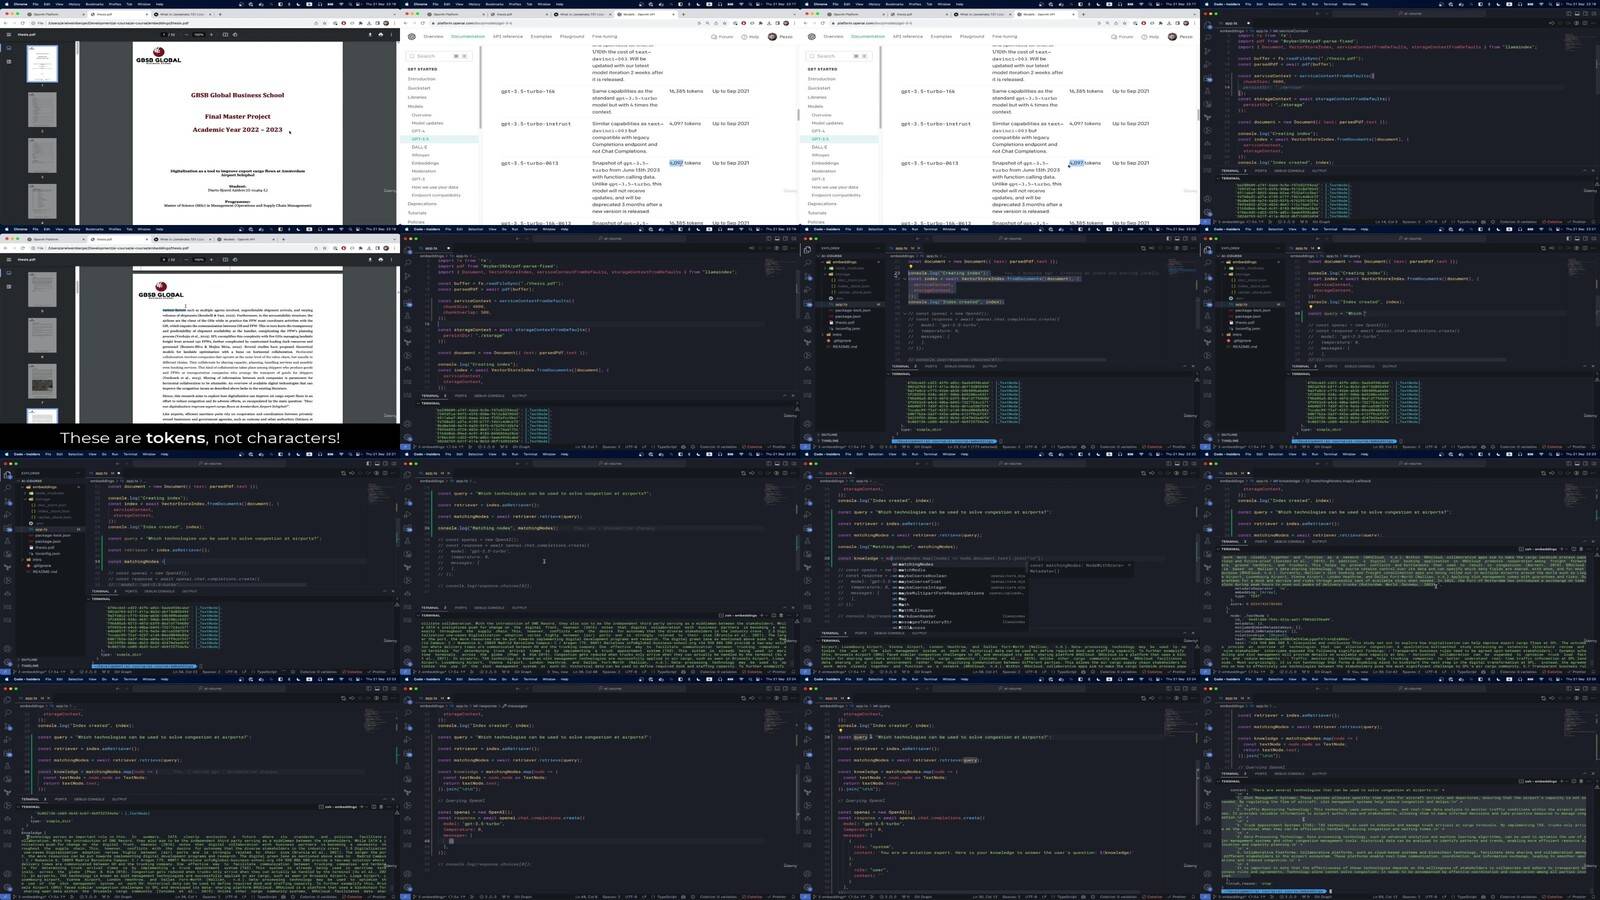Toggle primary sidebar in highlighted-code VS Code title bar

[x=1168, y=239]
